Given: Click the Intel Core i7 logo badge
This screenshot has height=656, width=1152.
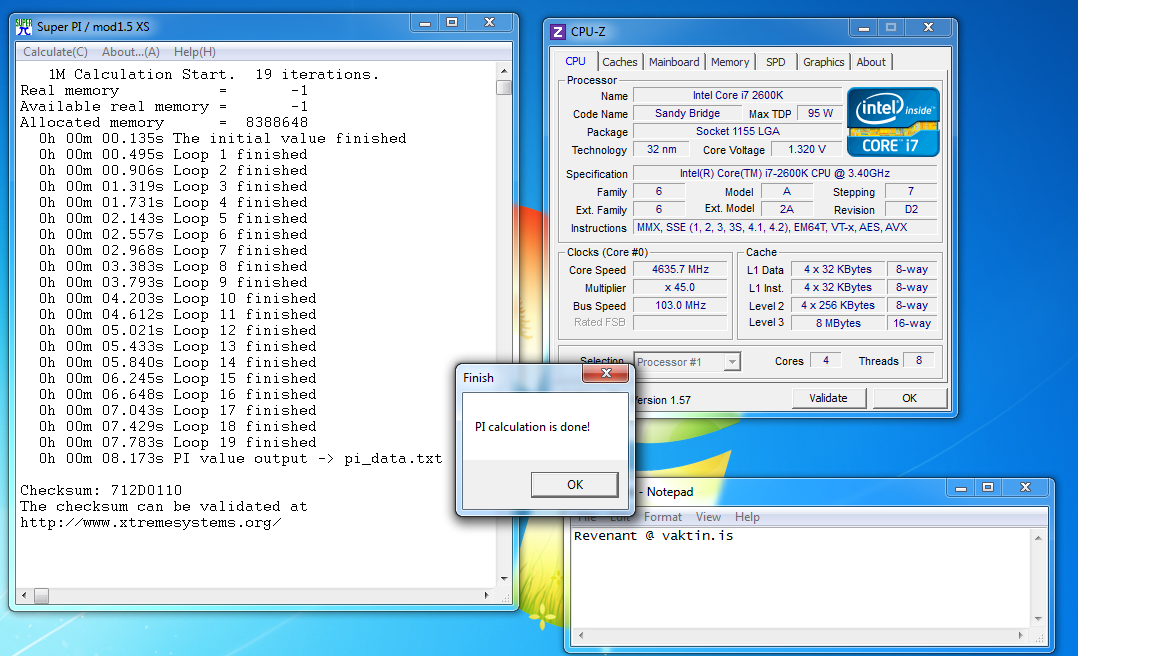Looking at the screenshot, I should click(x=893, y=122).
